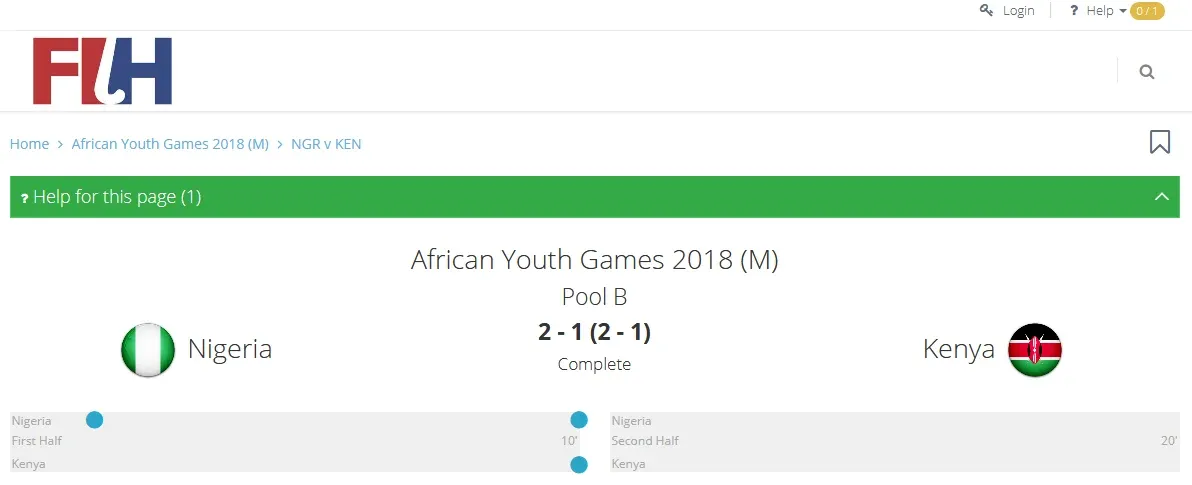Click Nigeria's earliest first-half goal marker
1192x485 pixels.
[x=95, y=420]
